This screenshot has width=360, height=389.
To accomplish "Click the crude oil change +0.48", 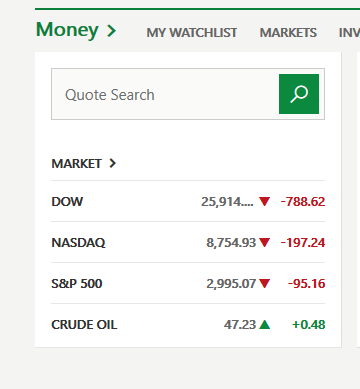I will [x=308, y=325].
